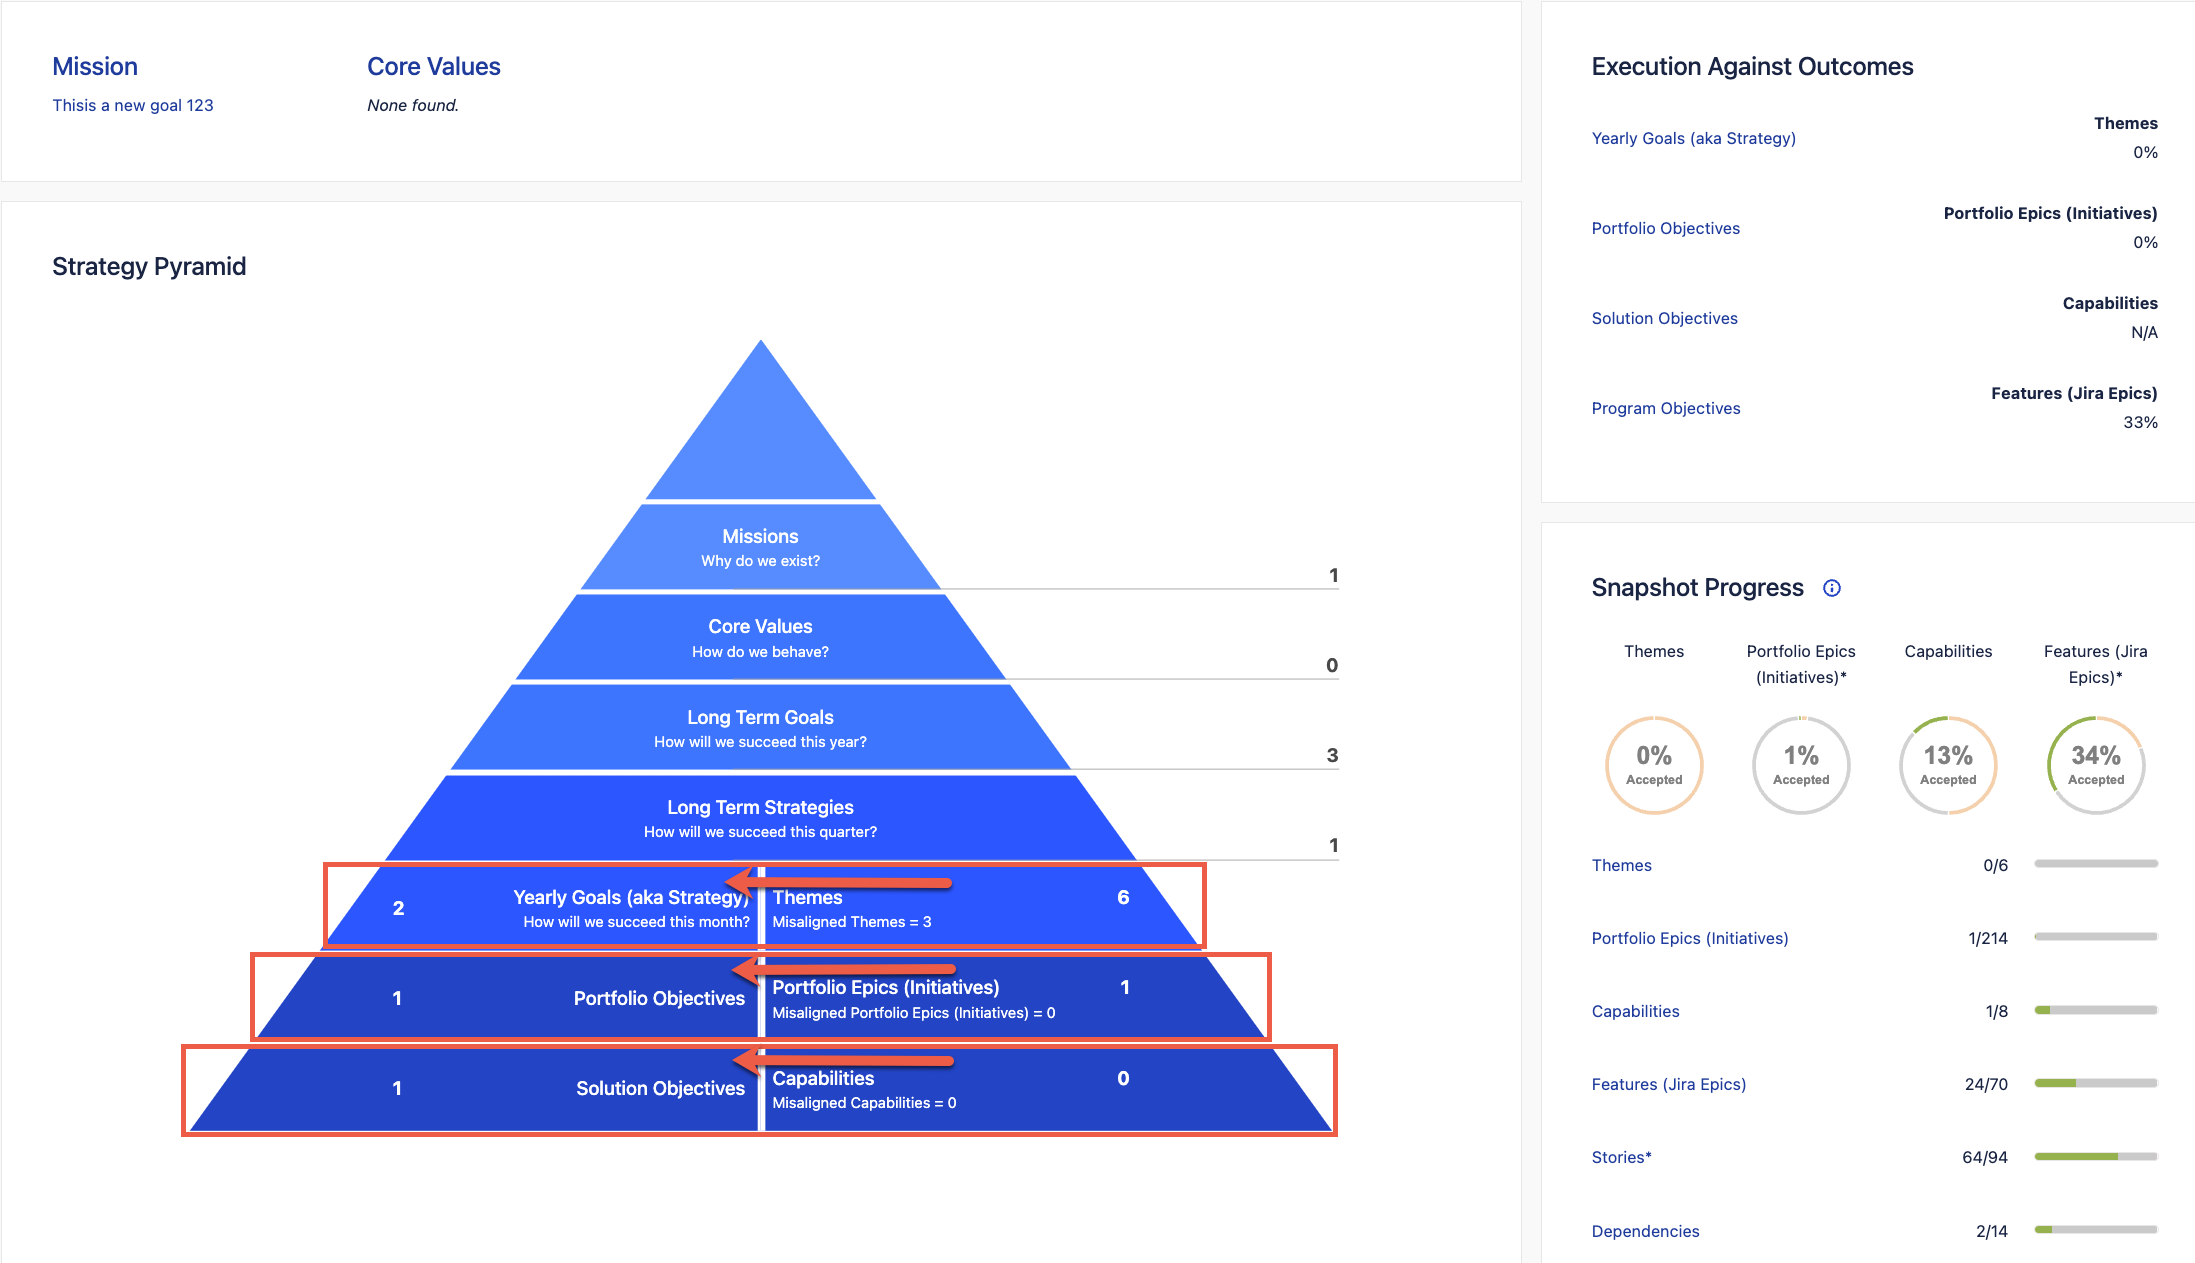Select the Long Term Goals pyramid tier
Viewport: 2195px width, 1263px height.
(x=760, y=727)
